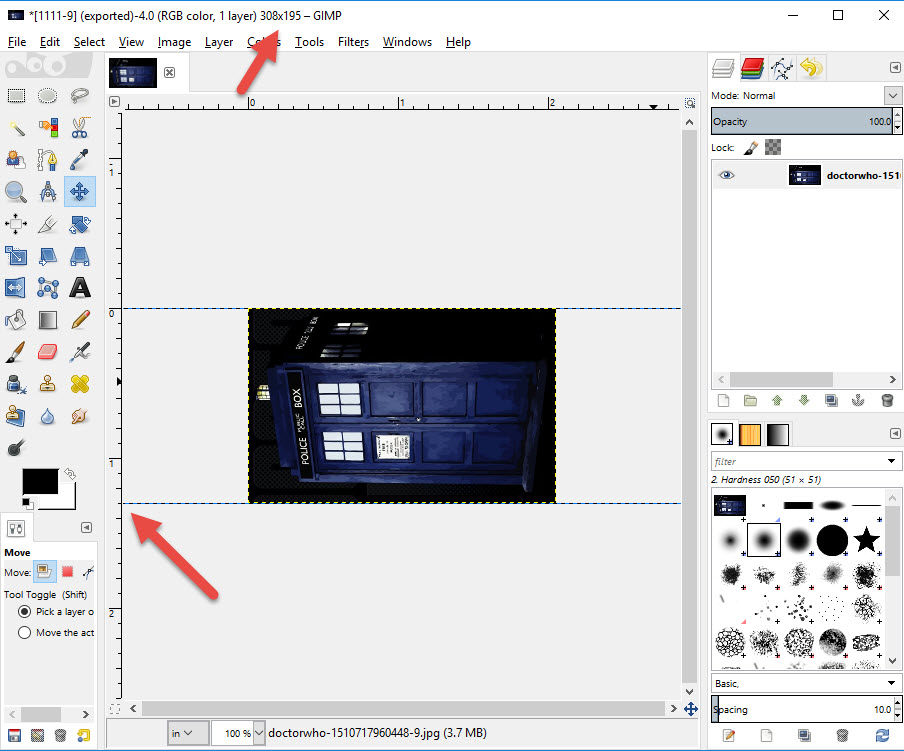Select the Bucket Fill tool
Screen dimensions: 904x751
point(16,319)
